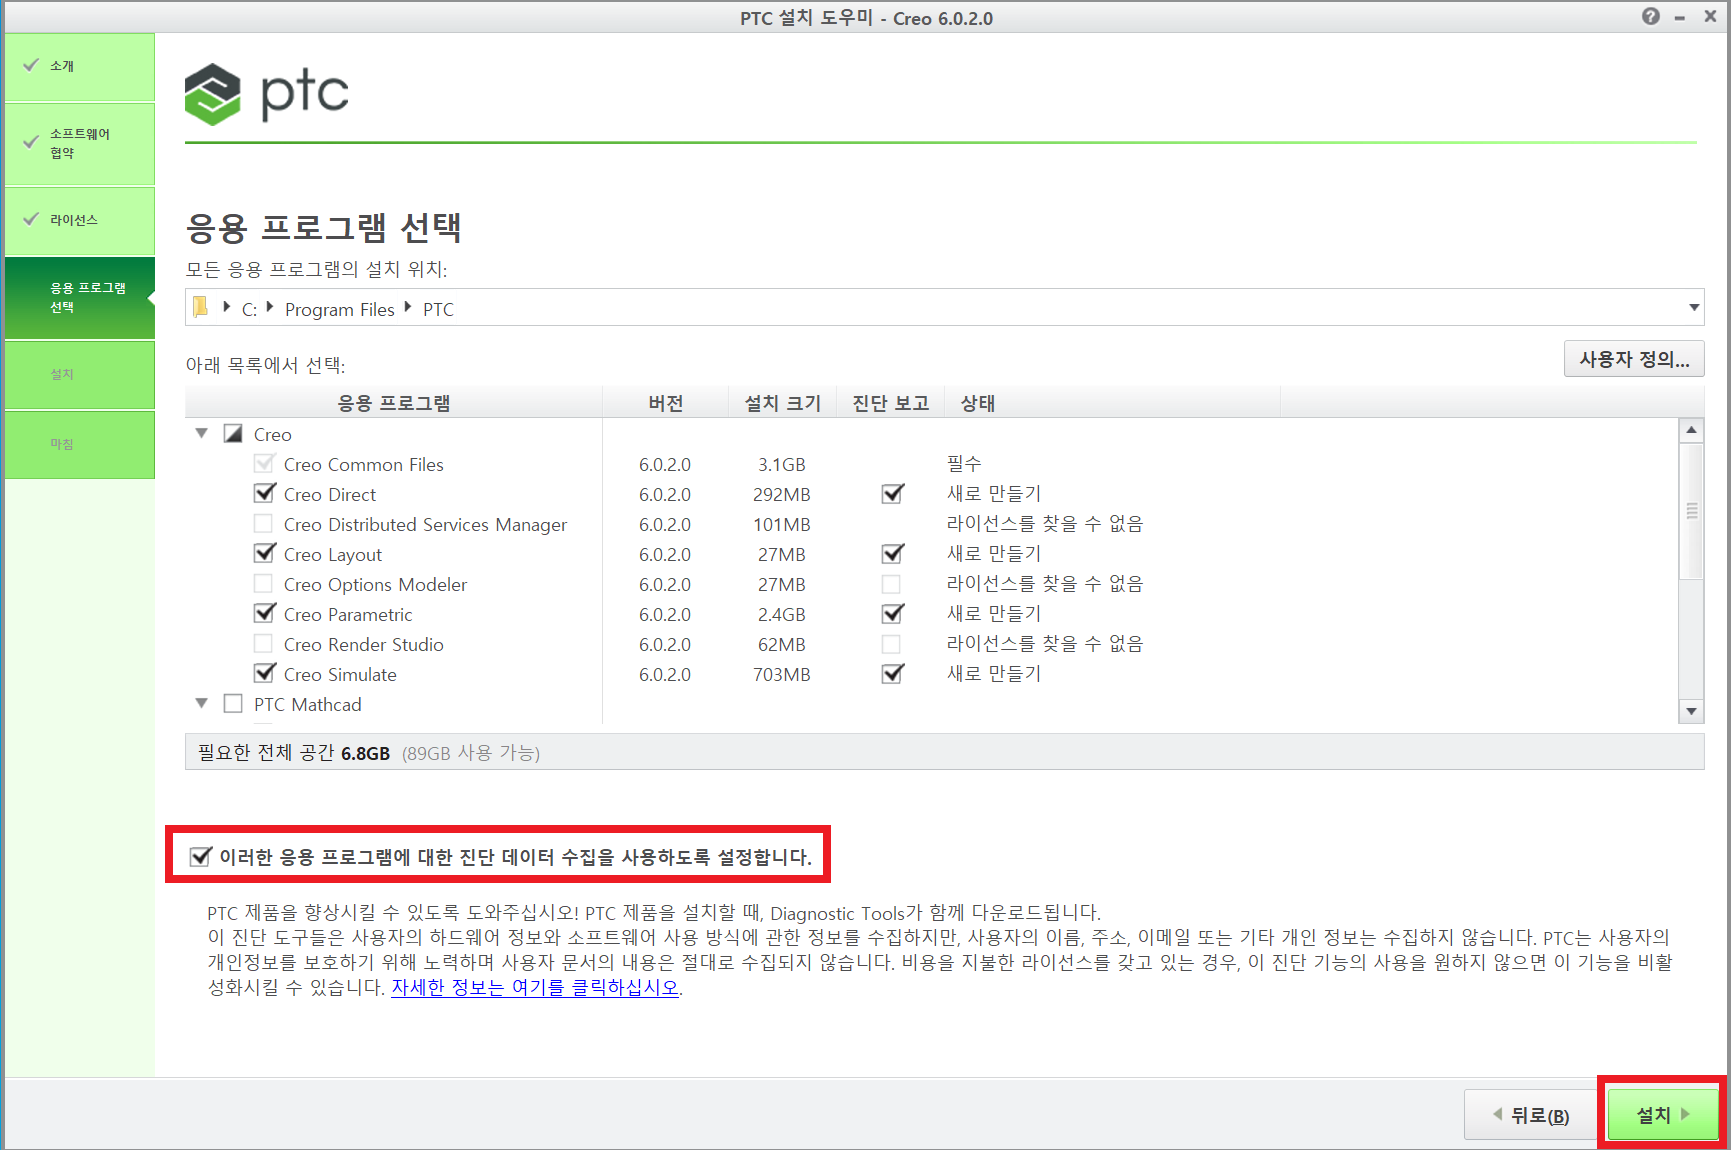Click the 버전 column header
The width and height of the screenshot is (1731, 1150).
(666, 403)
